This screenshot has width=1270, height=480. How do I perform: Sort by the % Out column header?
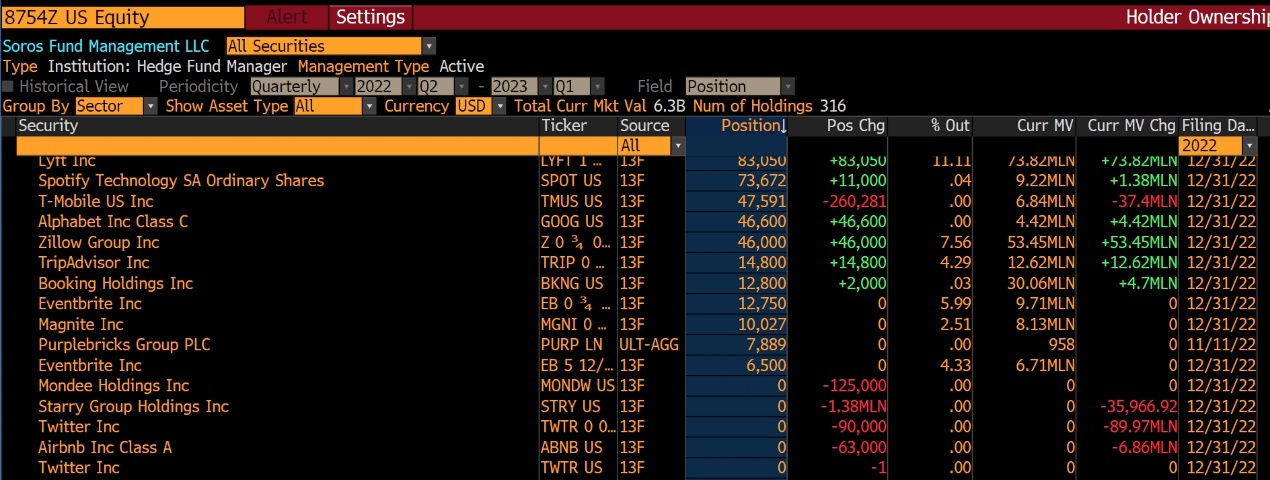[x=930, y=126]
